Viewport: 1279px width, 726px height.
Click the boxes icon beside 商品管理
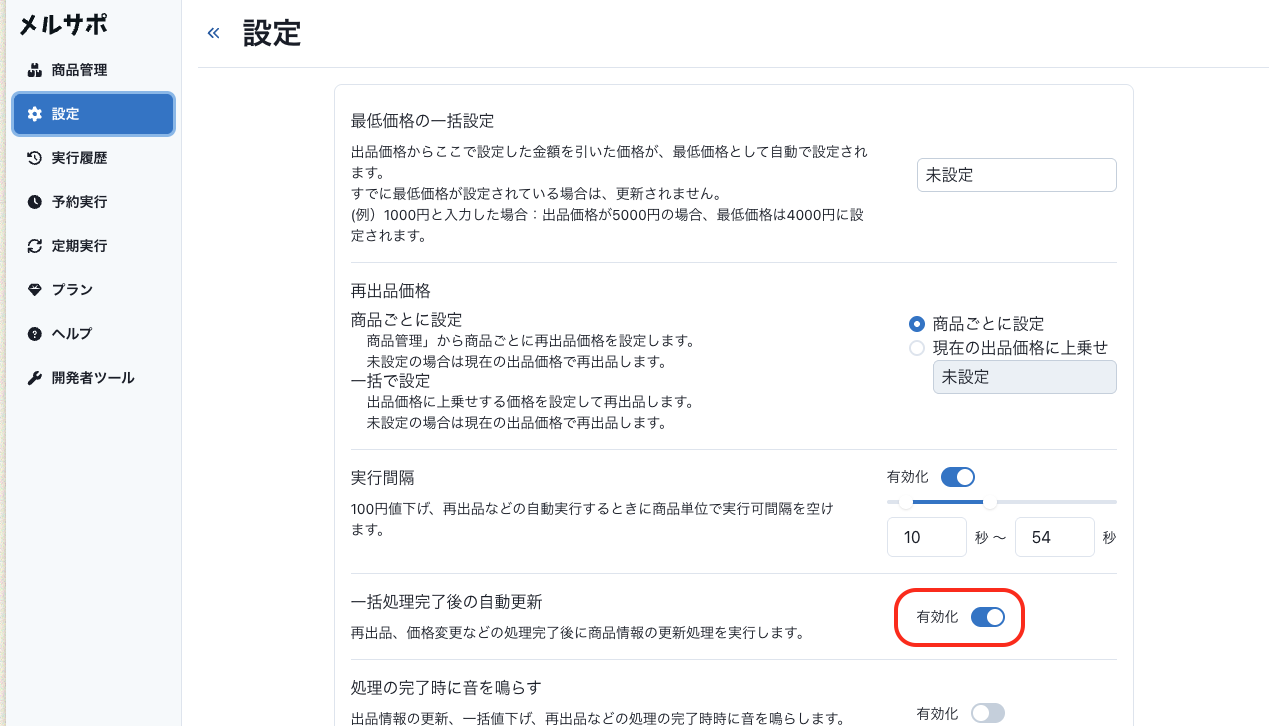coord(35,70)
